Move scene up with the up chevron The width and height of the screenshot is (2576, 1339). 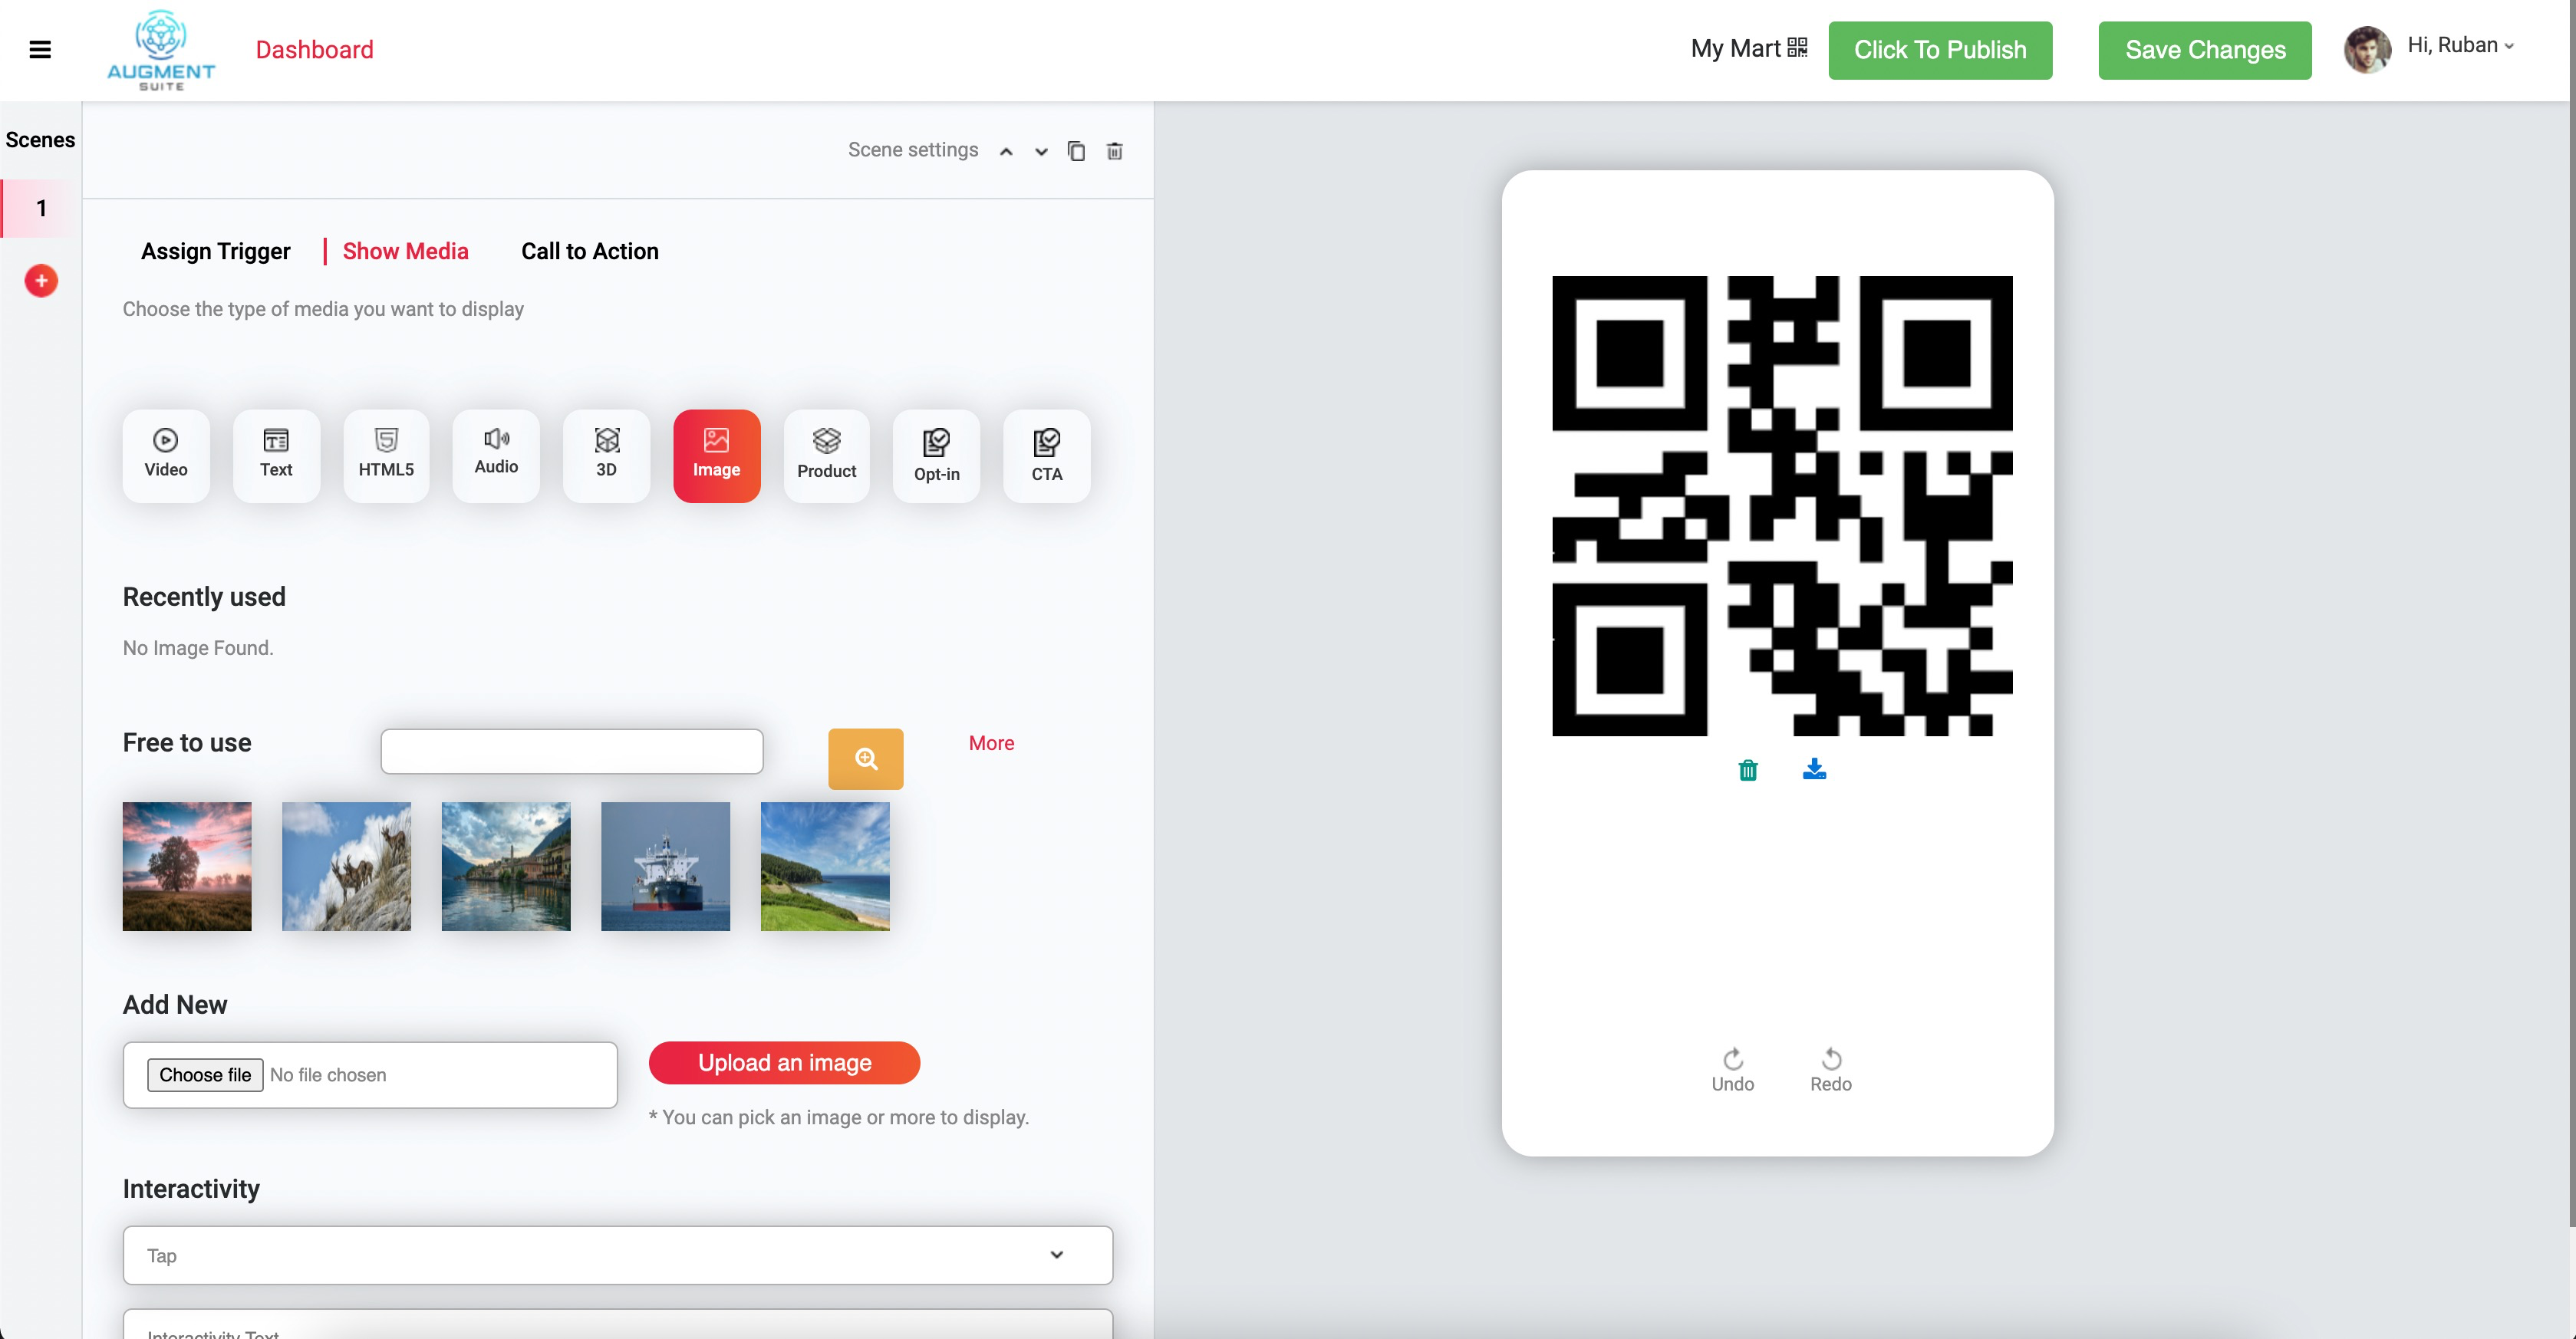pos(1006,152)
